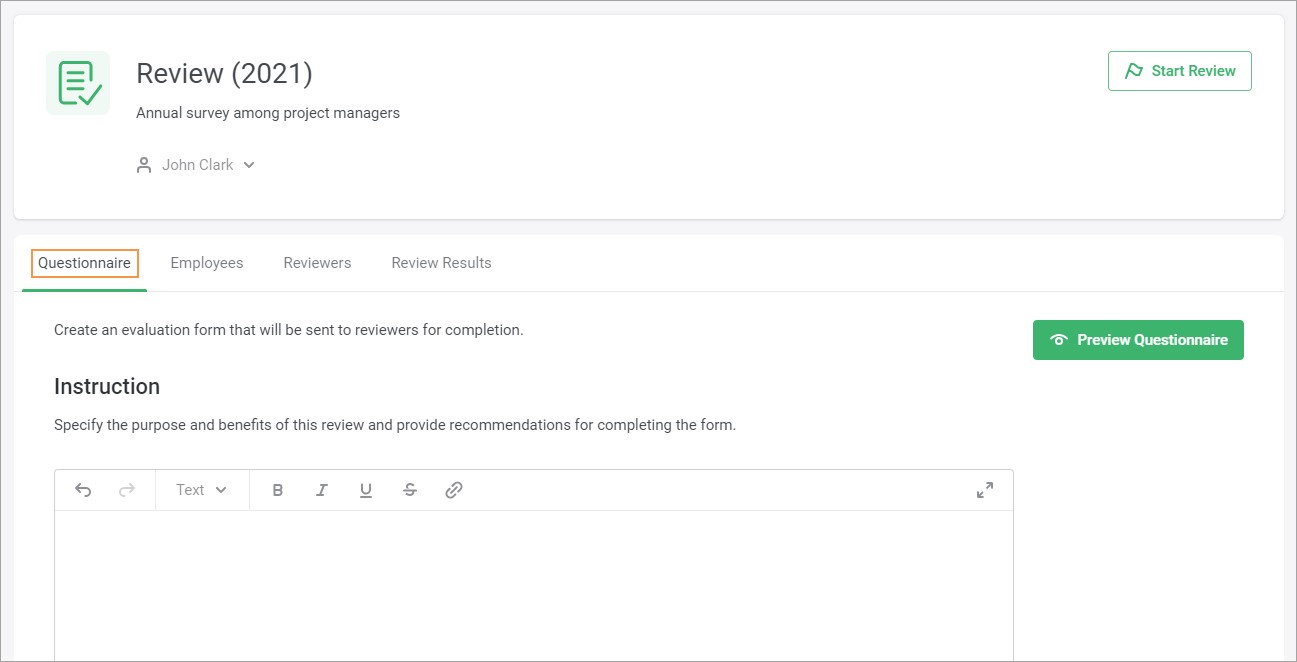Expand the editor to fullscreen

[985, 490]
